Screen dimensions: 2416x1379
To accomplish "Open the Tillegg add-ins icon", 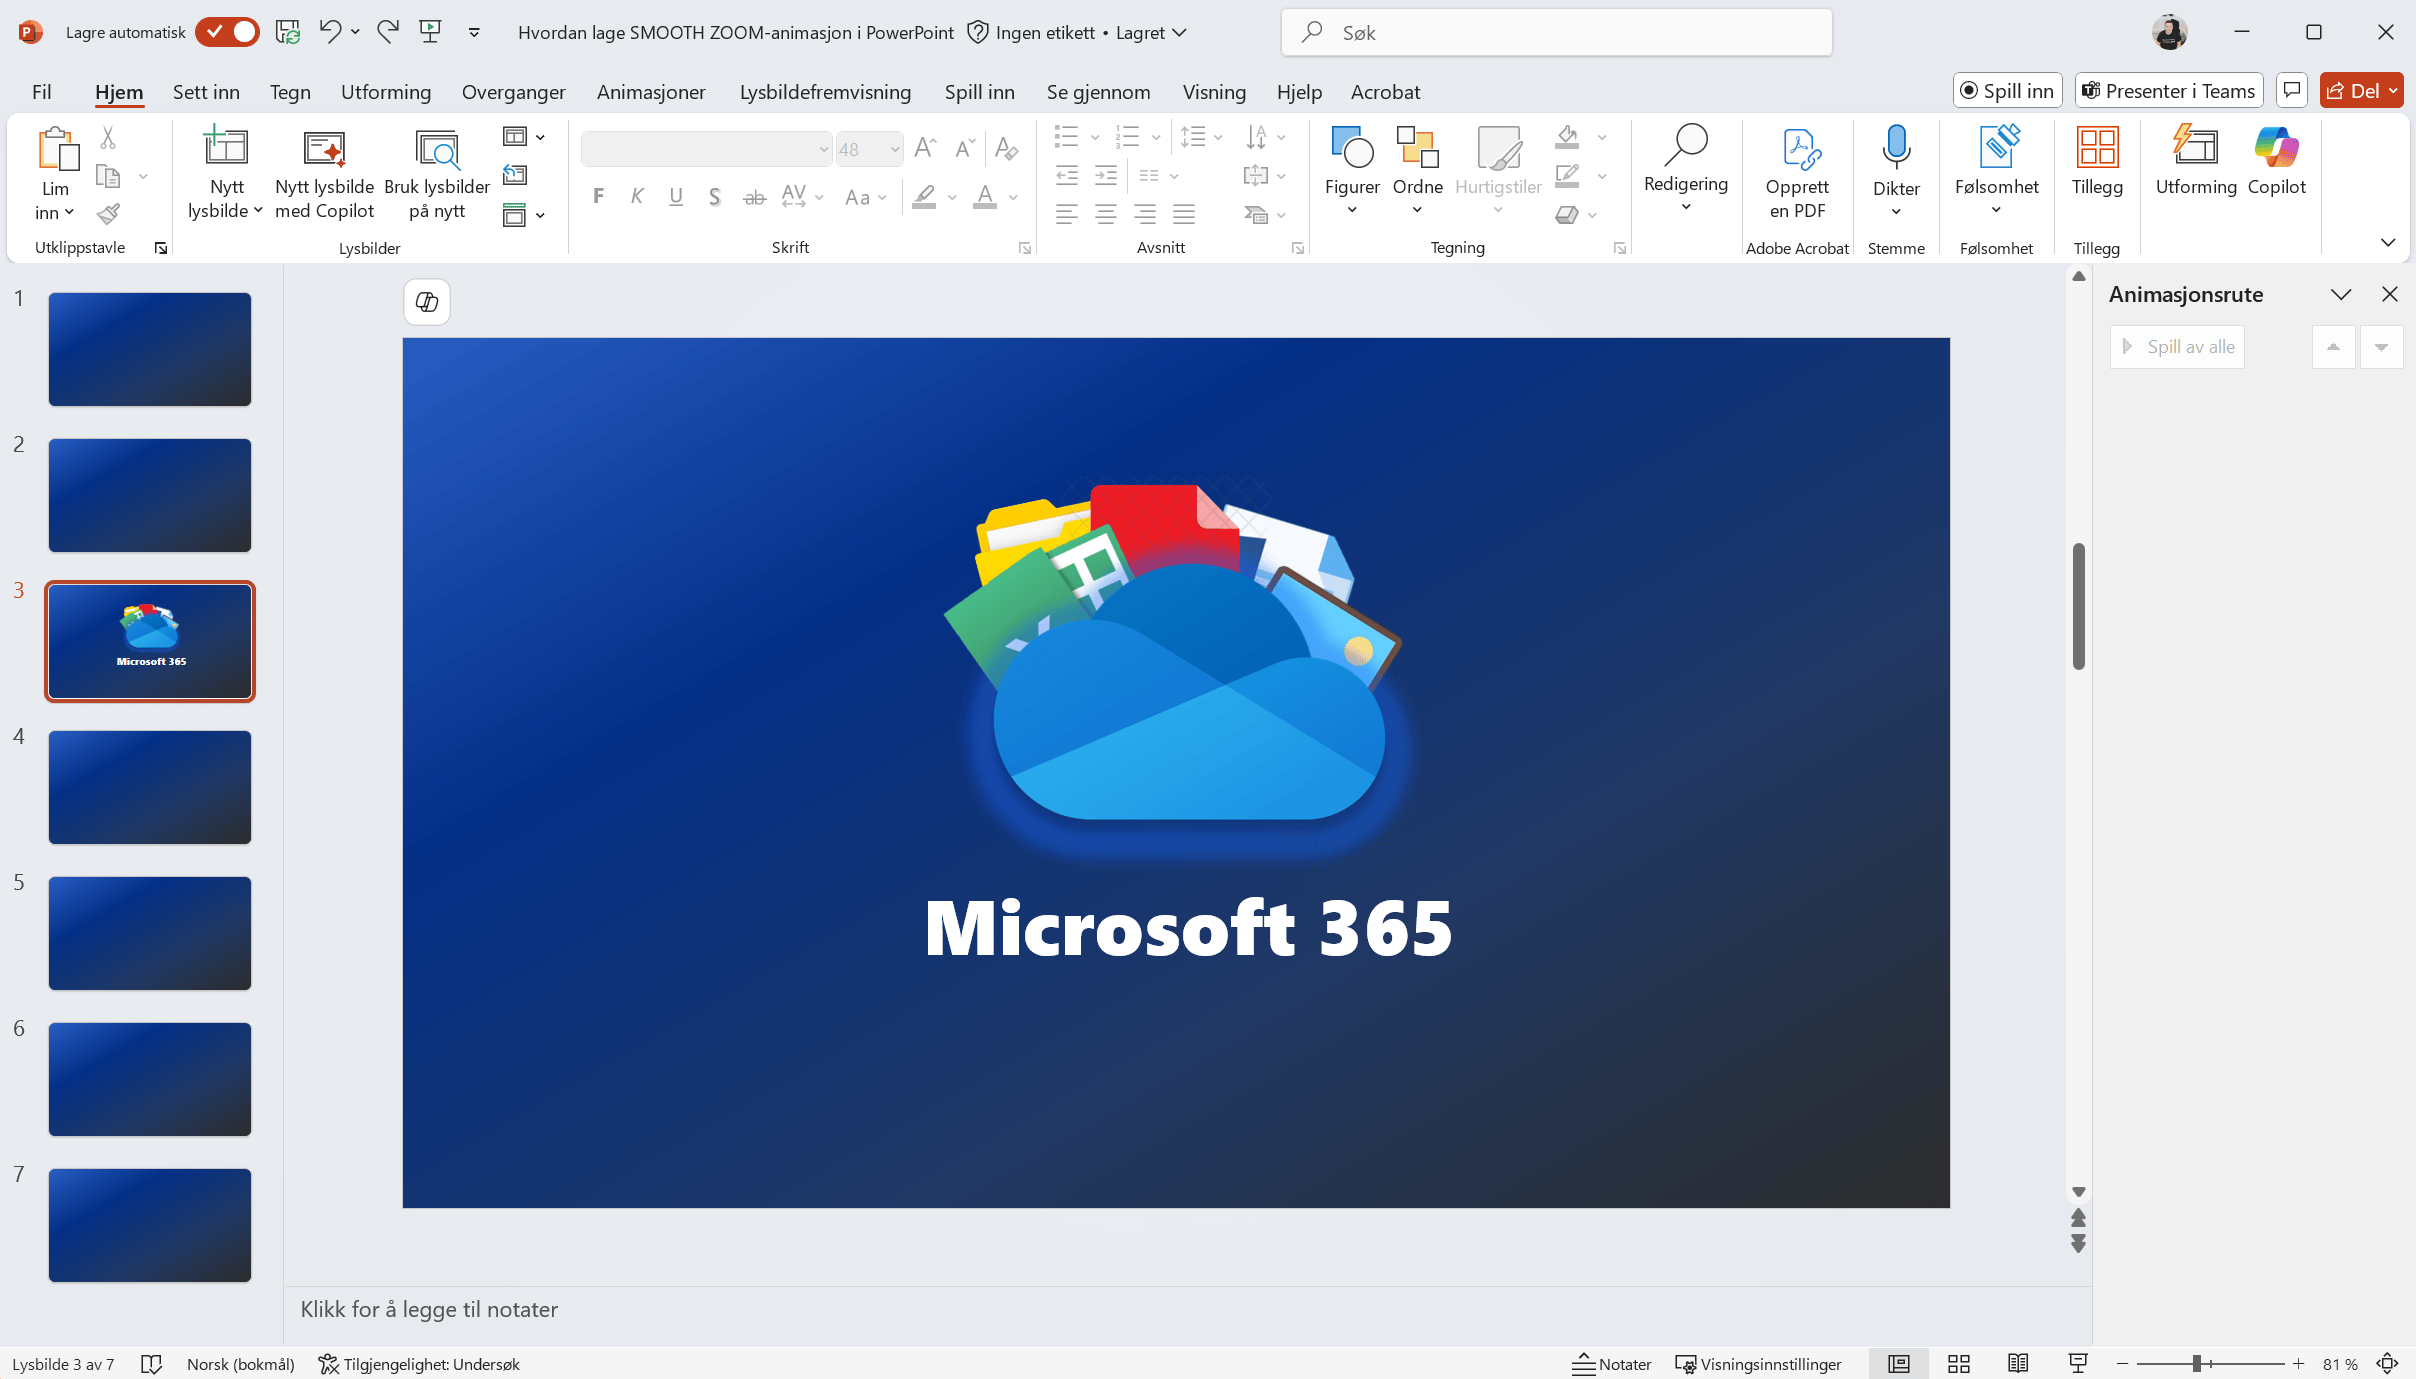I will coord(2097,148).
